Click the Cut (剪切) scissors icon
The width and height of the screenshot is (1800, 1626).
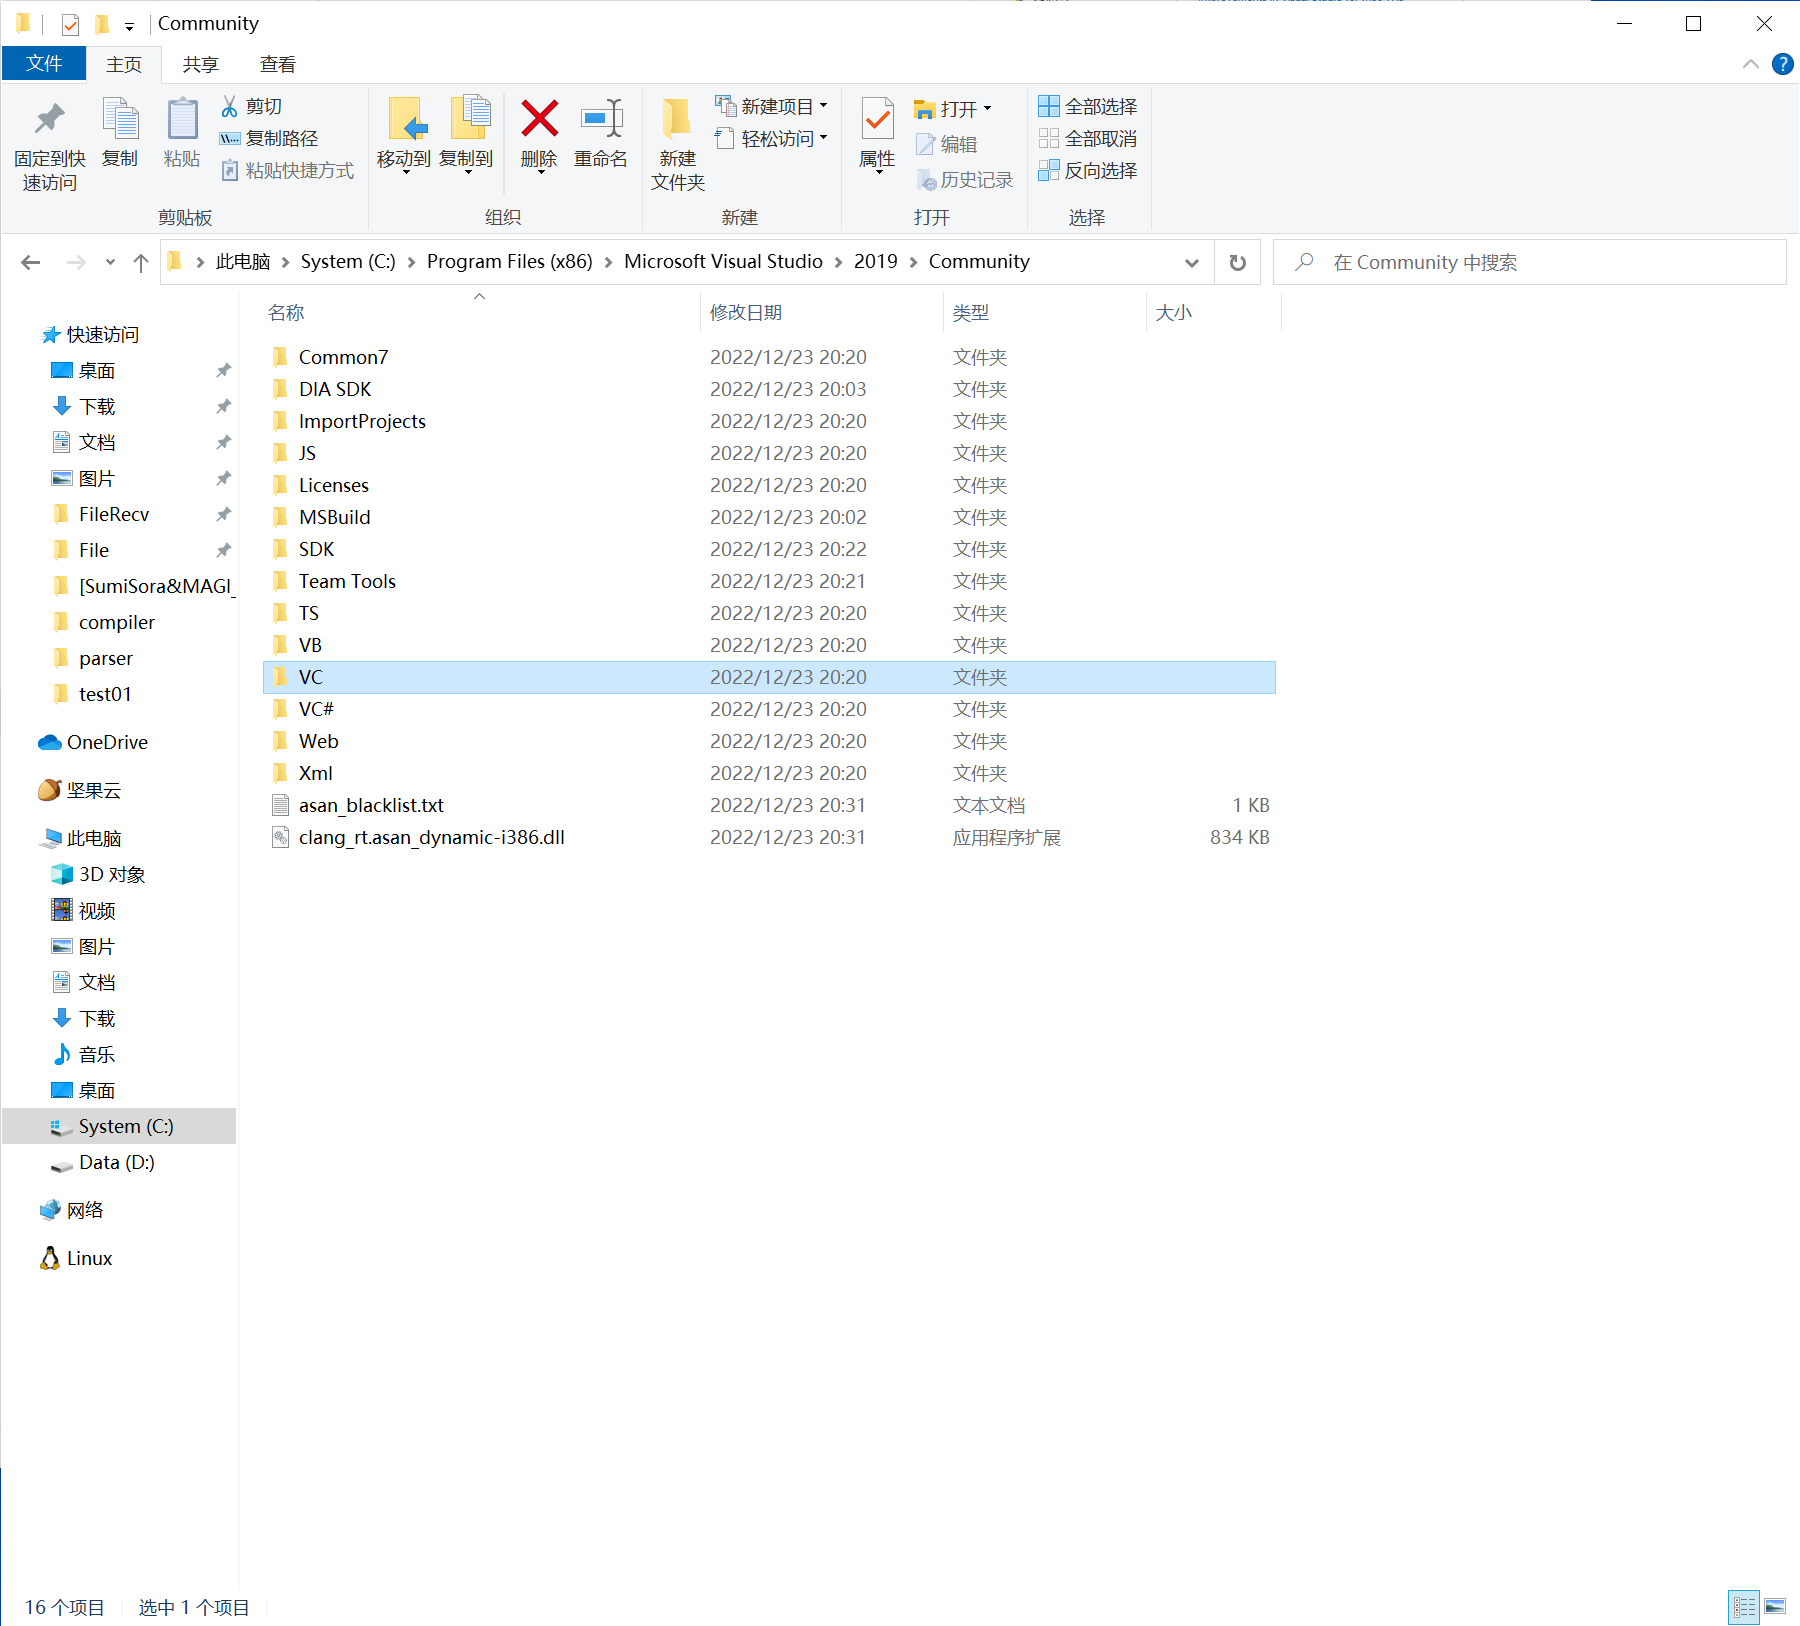pos(230,106)
